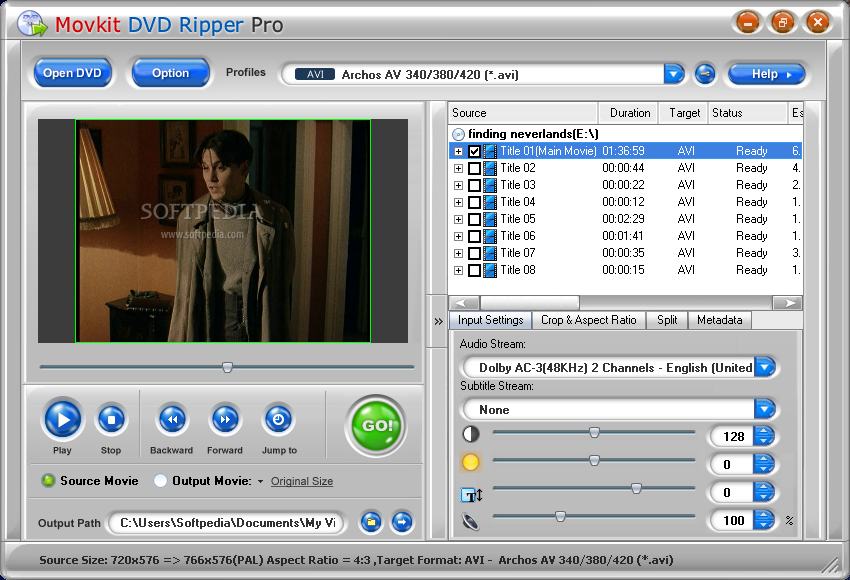The image size is (850, 580).
Task: Click the Output Path text field
Action: 226,523
